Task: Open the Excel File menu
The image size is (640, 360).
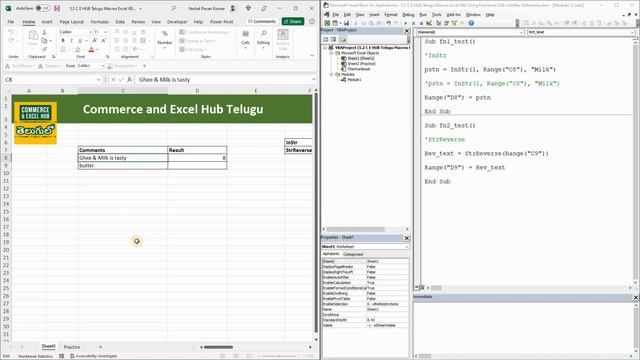Action: 11,22
